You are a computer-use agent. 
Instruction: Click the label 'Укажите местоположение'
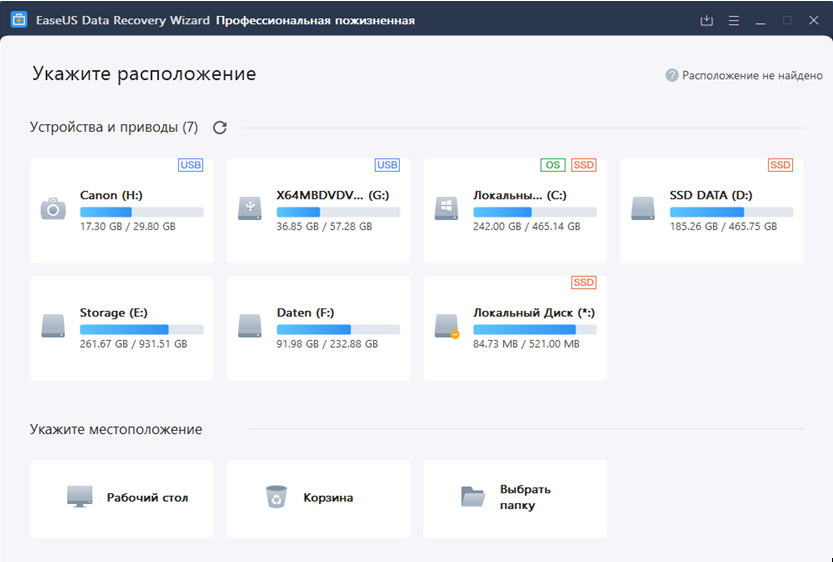(x=116, y=429)
